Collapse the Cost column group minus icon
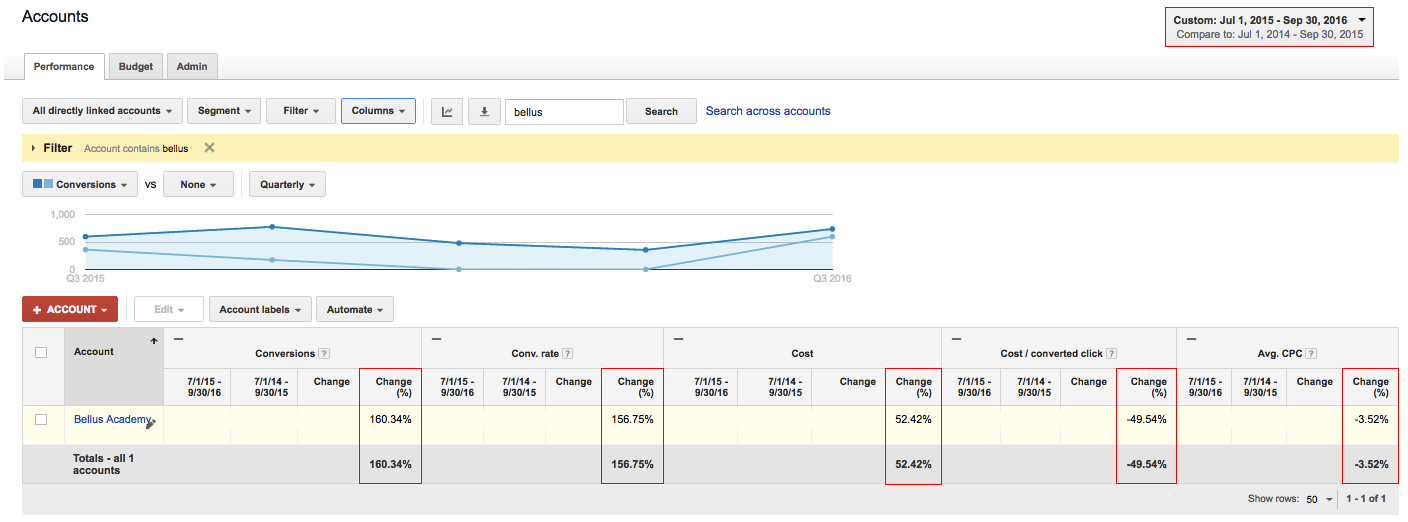 coord(678,338)
